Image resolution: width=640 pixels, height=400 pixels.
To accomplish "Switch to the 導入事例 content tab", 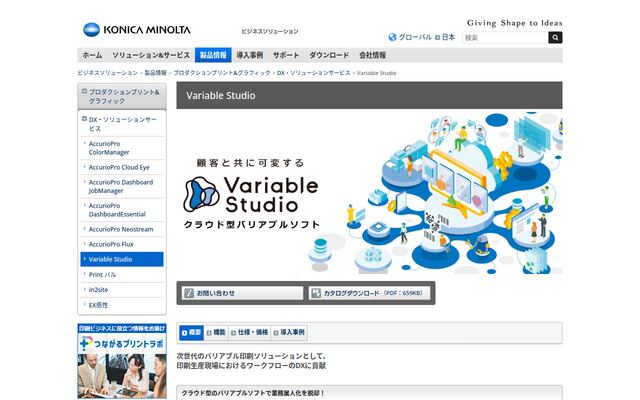I will click(x=289, y=333).
